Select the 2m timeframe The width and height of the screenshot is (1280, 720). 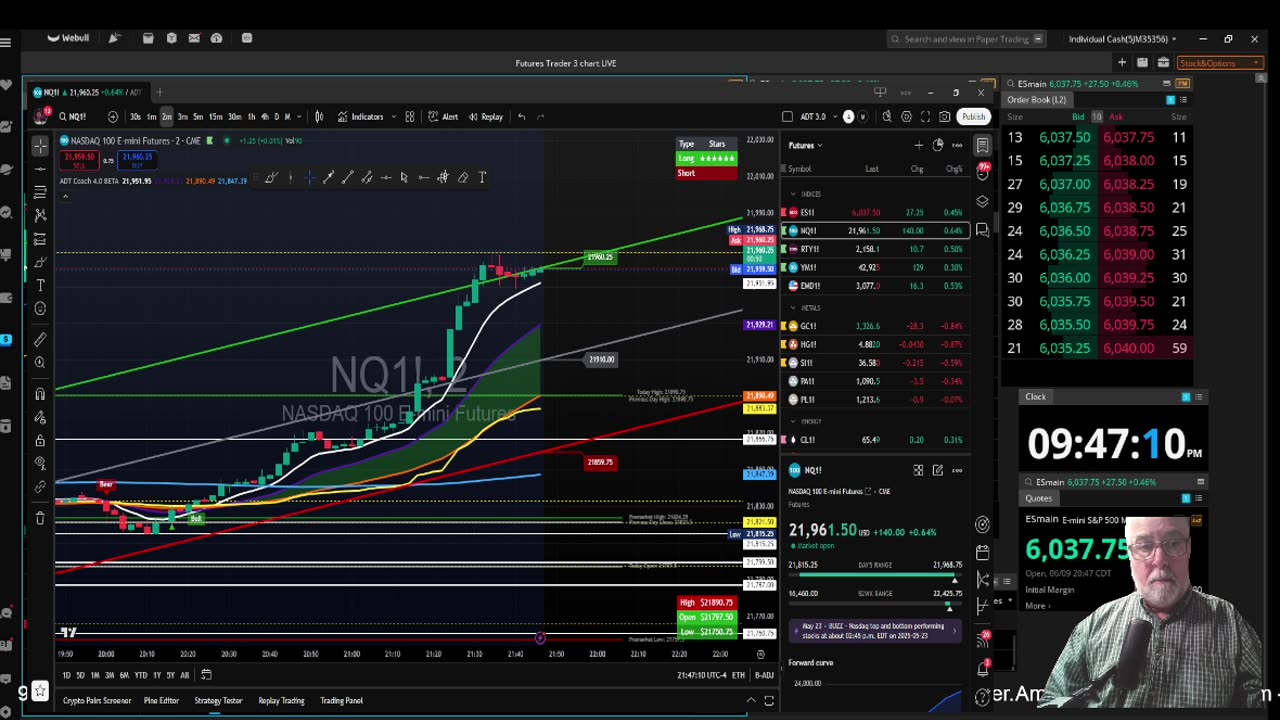pos(167,117)
